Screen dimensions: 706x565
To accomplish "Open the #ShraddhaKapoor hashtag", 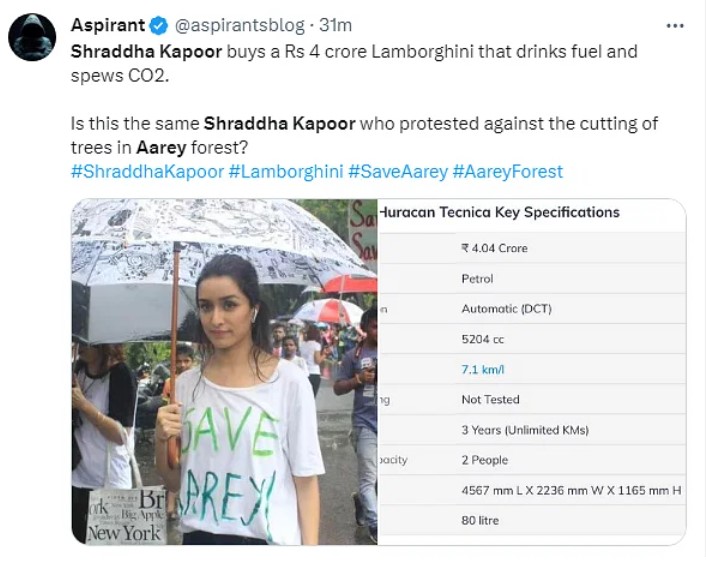I will tap(147, 171).
